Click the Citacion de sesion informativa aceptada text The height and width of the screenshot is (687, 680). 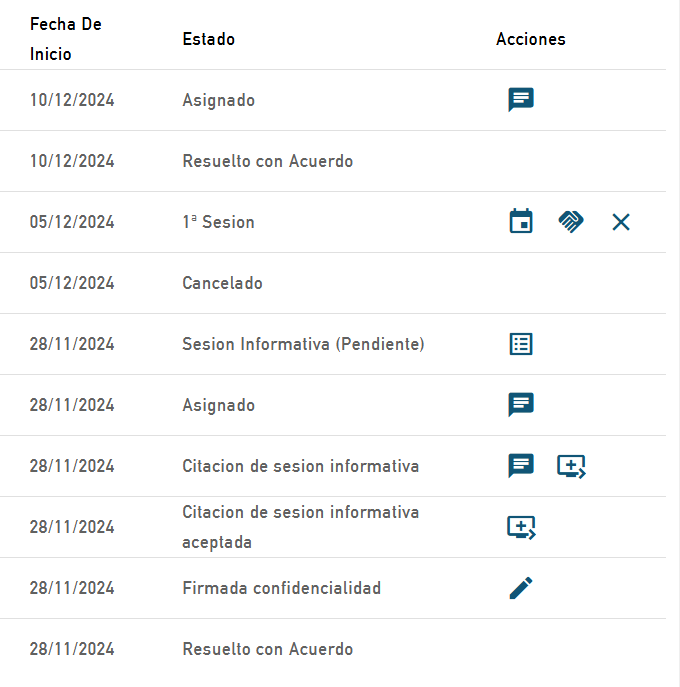(x=300, y=527)
